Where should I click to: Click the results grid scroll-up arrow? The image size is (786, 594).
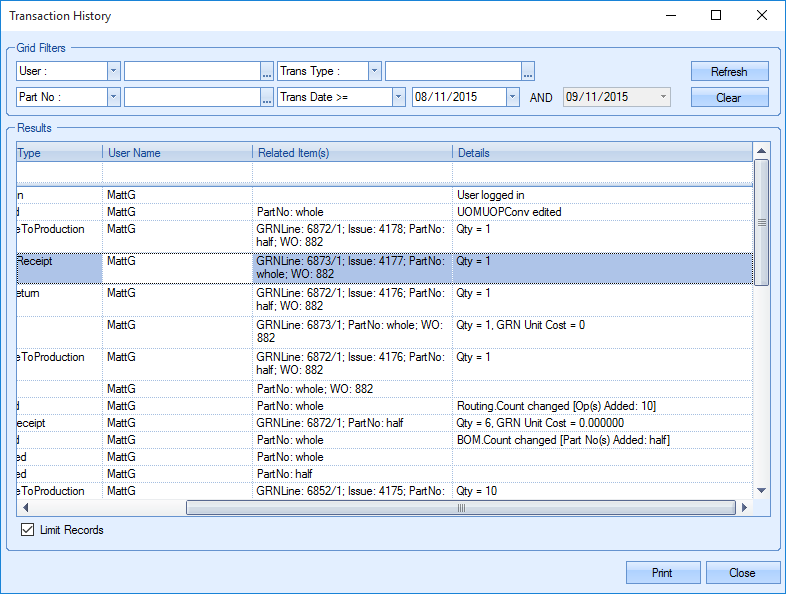(761, 152)
